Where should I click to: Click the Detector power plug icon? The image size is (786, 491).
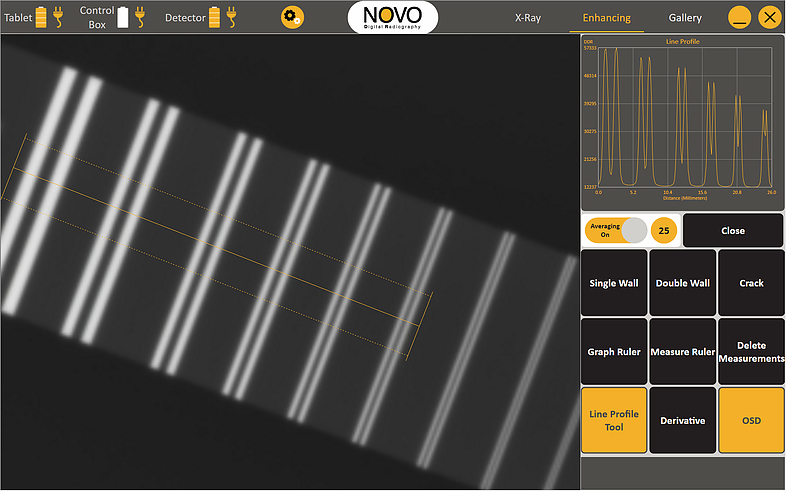click(x=232, y=18)
